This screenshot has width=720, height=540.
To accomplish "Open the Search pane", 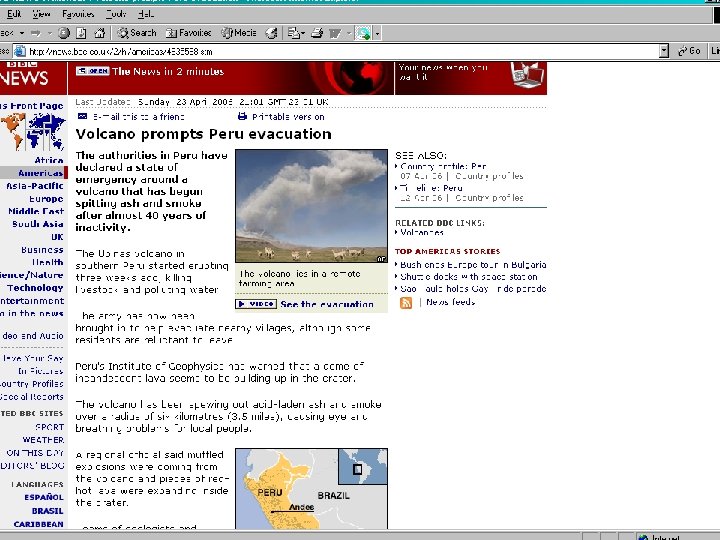I will click(x=137, y=33).
